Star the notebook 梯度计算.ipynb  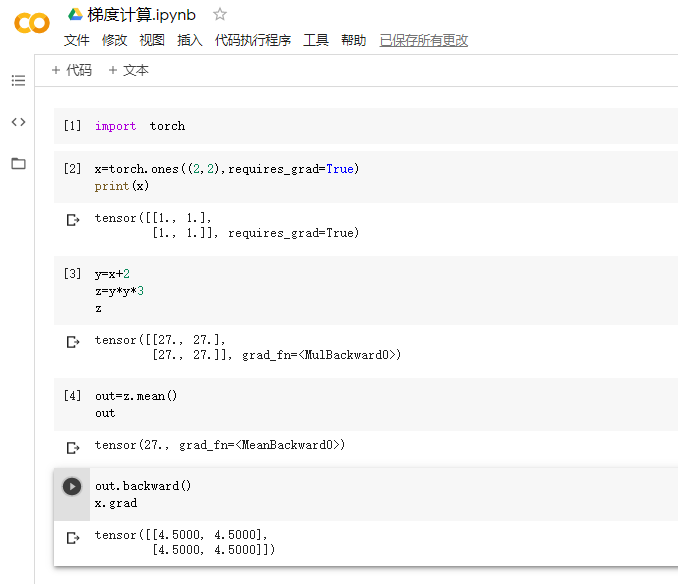tap(220, 15)
